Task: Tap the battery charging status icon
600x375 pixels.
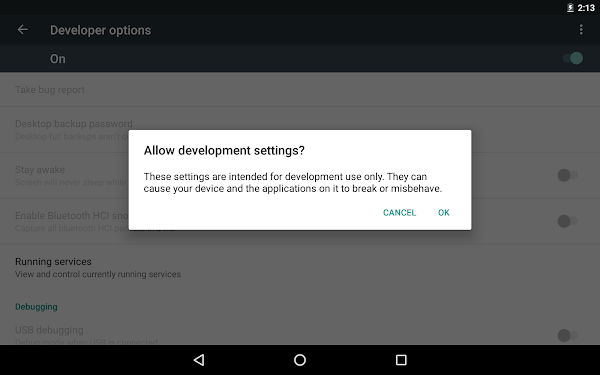Action: (x=570, y=8)
